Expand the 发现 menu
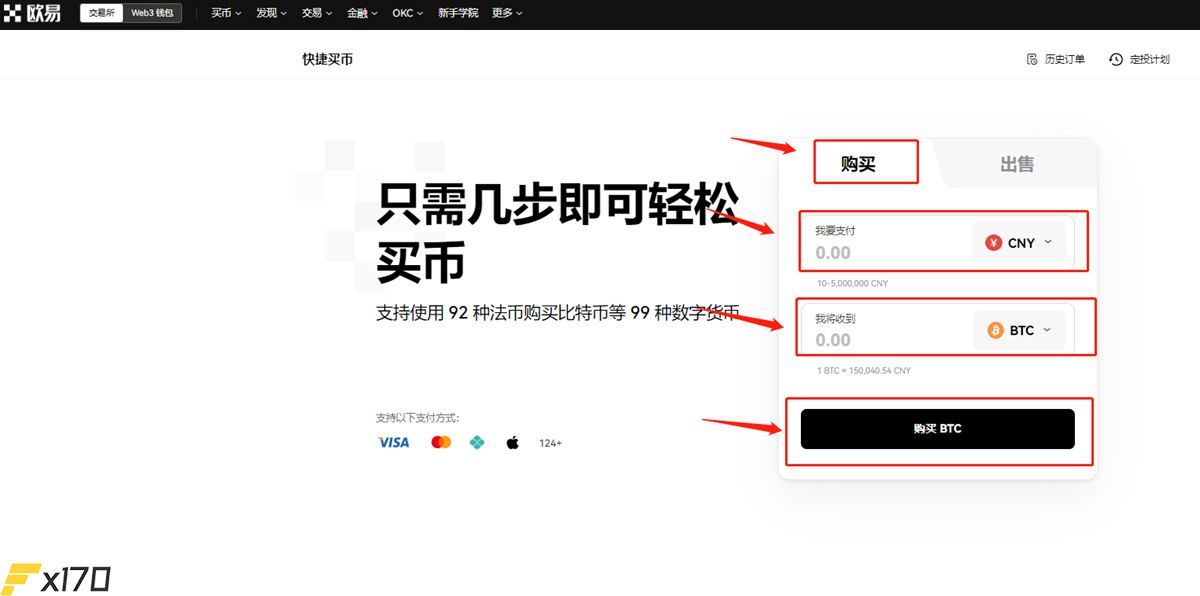The height and width of the screenshot is (596, 1200). [271, 13]
